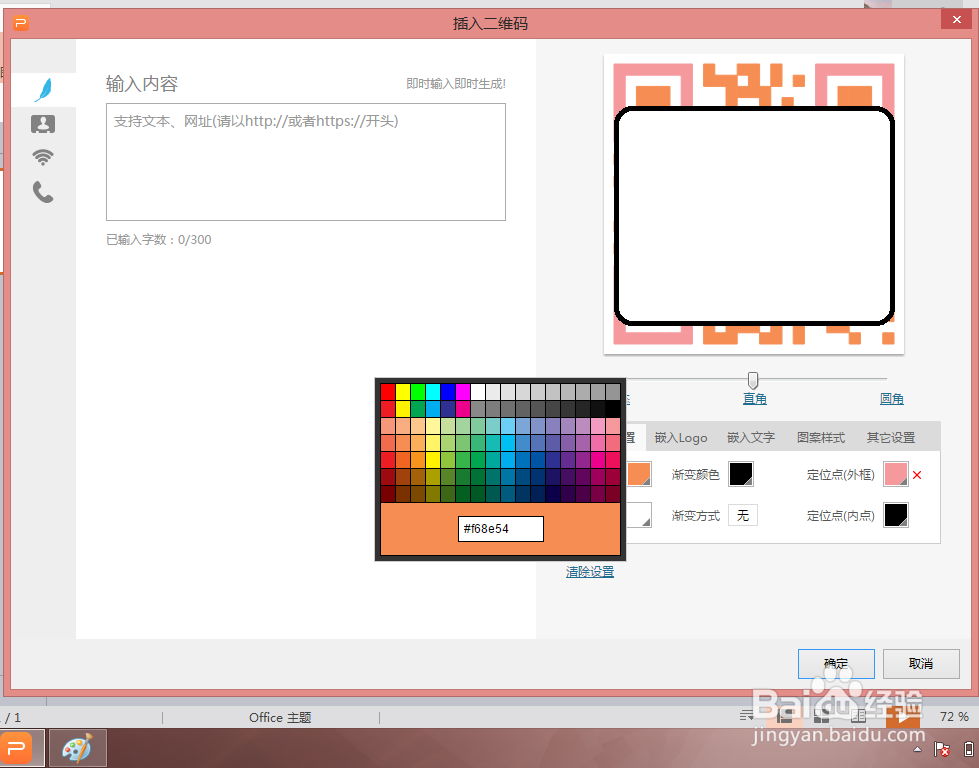Click the 即时输入即时生成! hint text
979x768 pixels.
coord(456,84)
